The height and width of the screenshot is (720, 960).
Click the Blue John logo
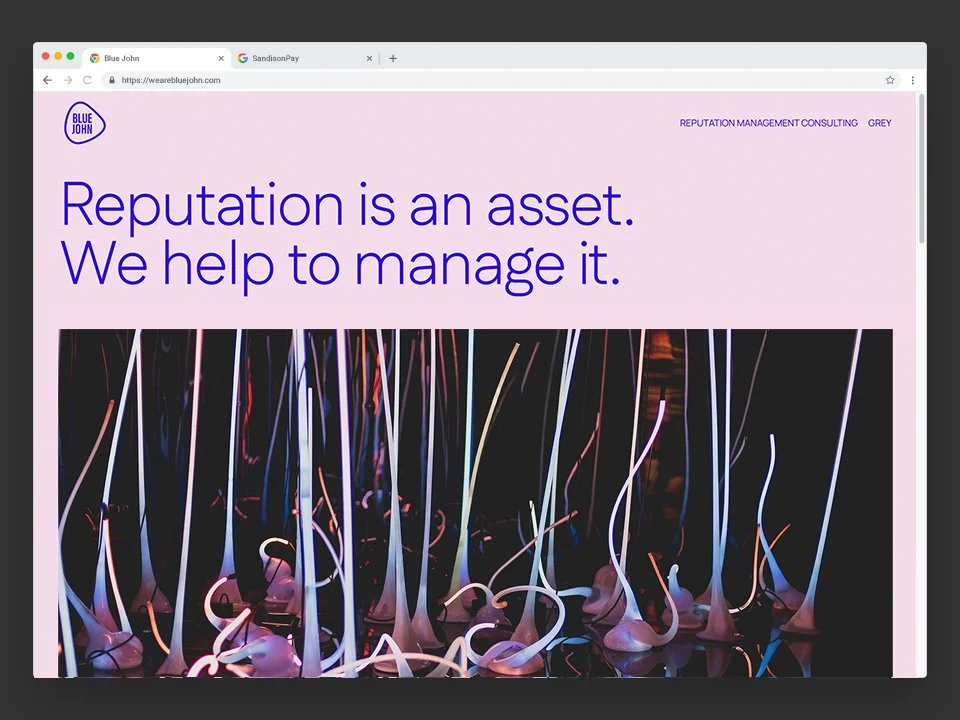pyautogui.click(x=84, y=123)
